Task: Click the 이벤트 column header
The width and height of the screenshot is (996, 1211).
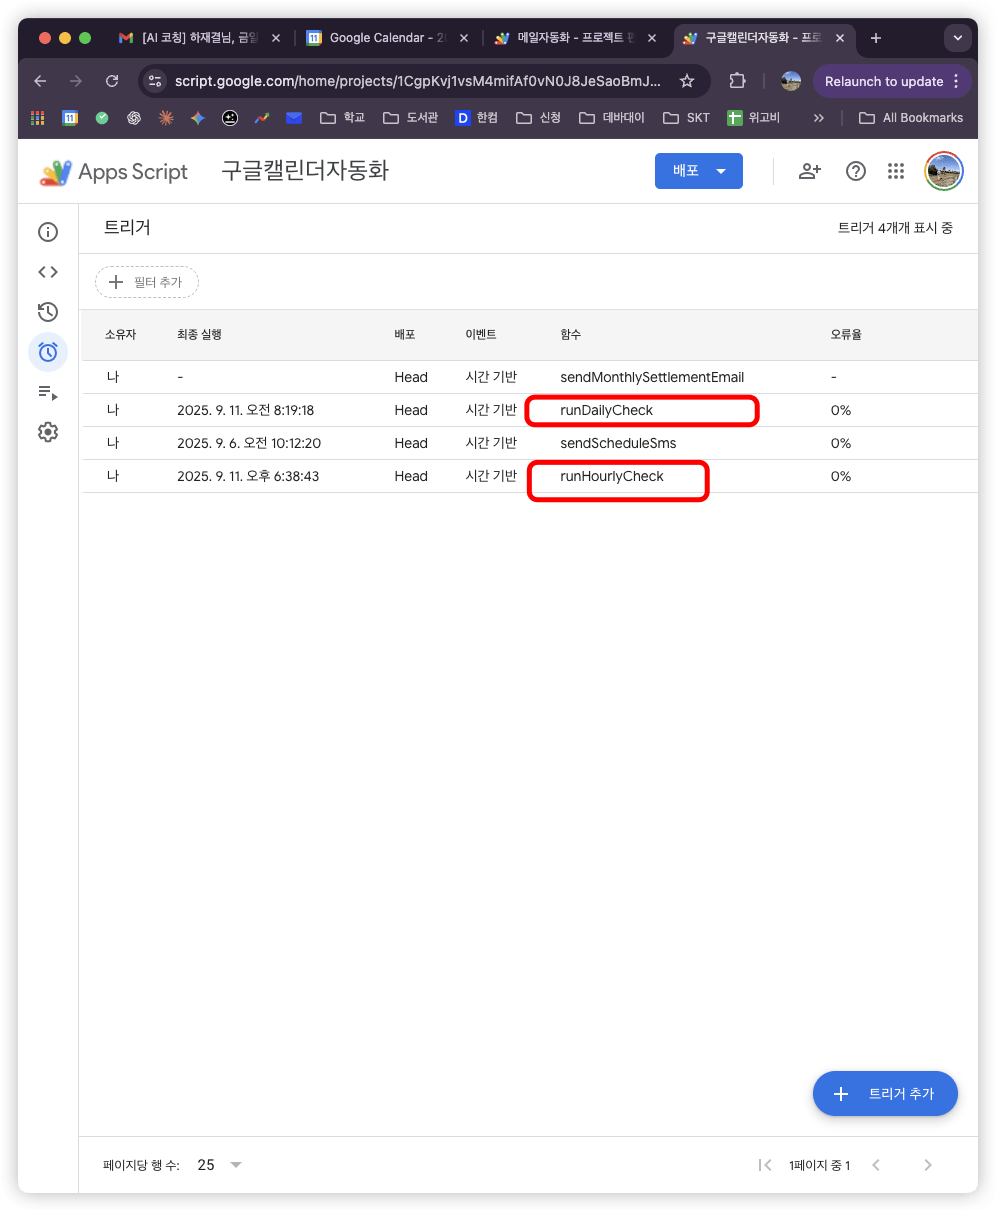Action: [481, 334]
